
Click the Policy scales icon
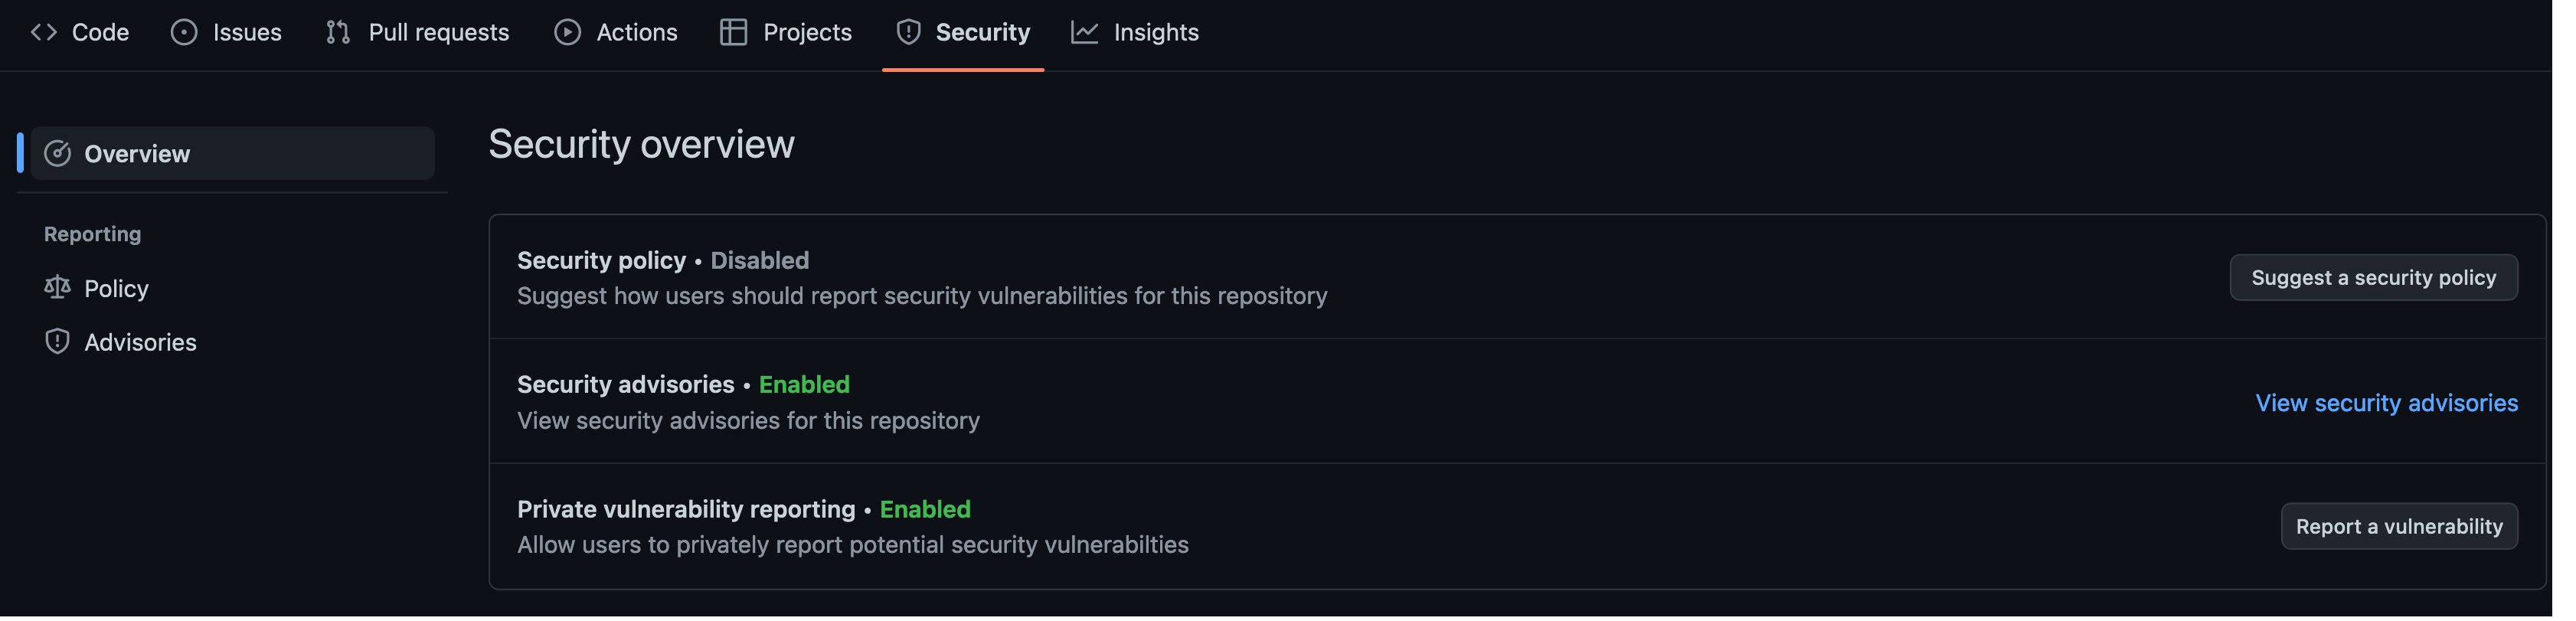point(58,288)
